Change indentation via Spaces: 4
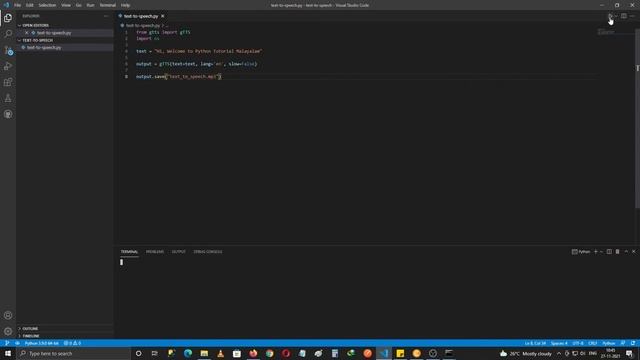The image size is (640, 360). [559, 343]
